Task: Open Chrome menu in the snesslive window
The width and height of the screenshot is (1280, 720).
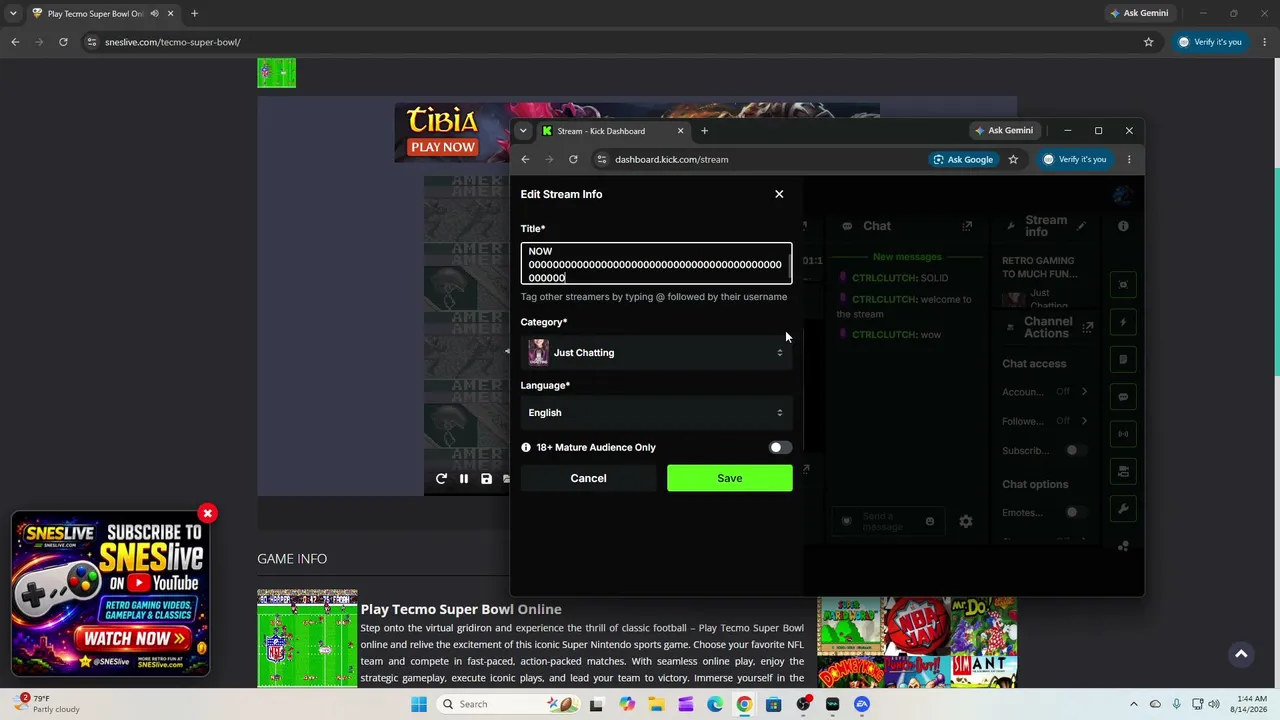Action: 1265,42
